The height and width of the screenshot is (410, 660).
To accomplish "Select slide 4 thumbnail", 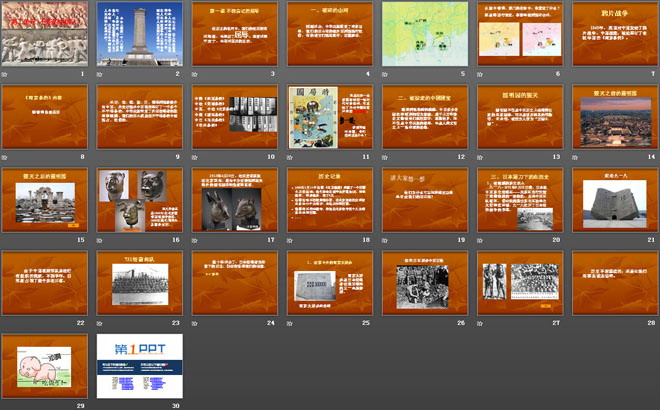I will tap(330, 34).
